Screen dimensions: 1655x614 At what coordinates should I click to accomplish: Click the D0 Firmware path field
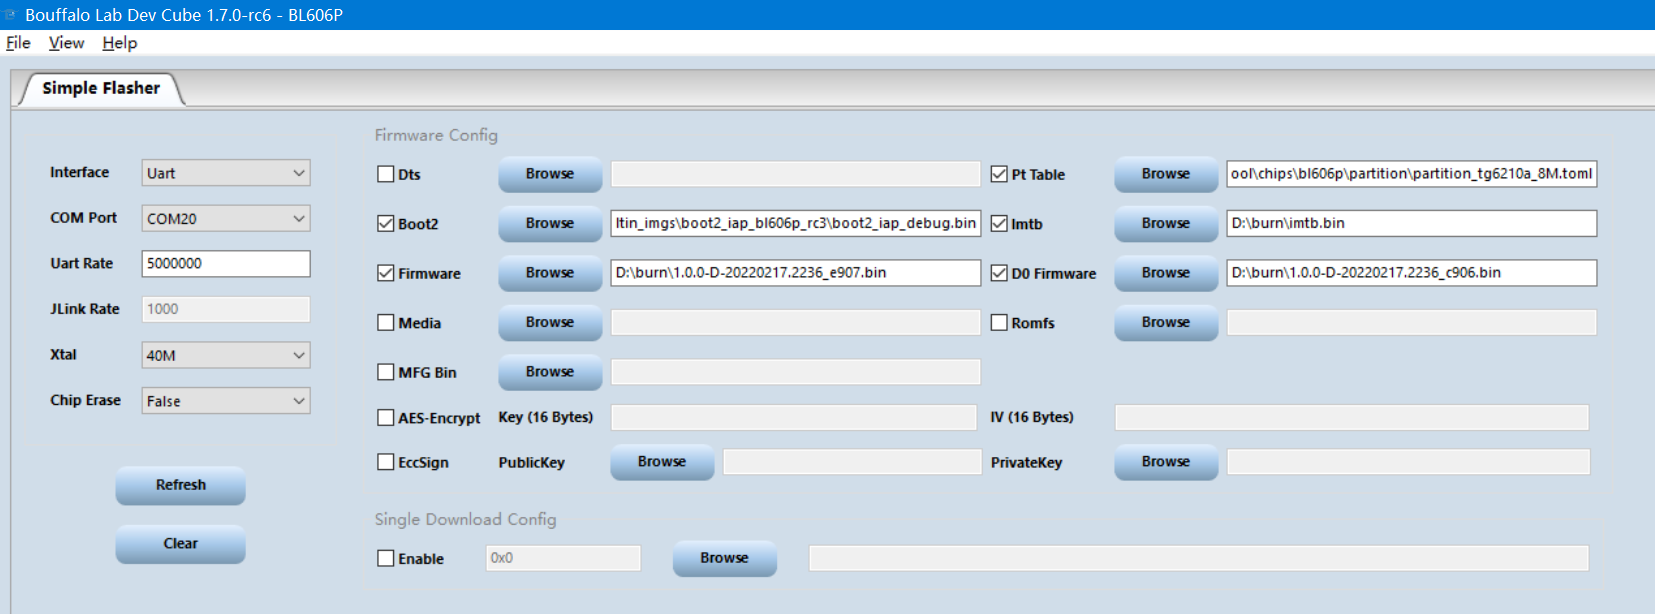[x=1412, y=273]
